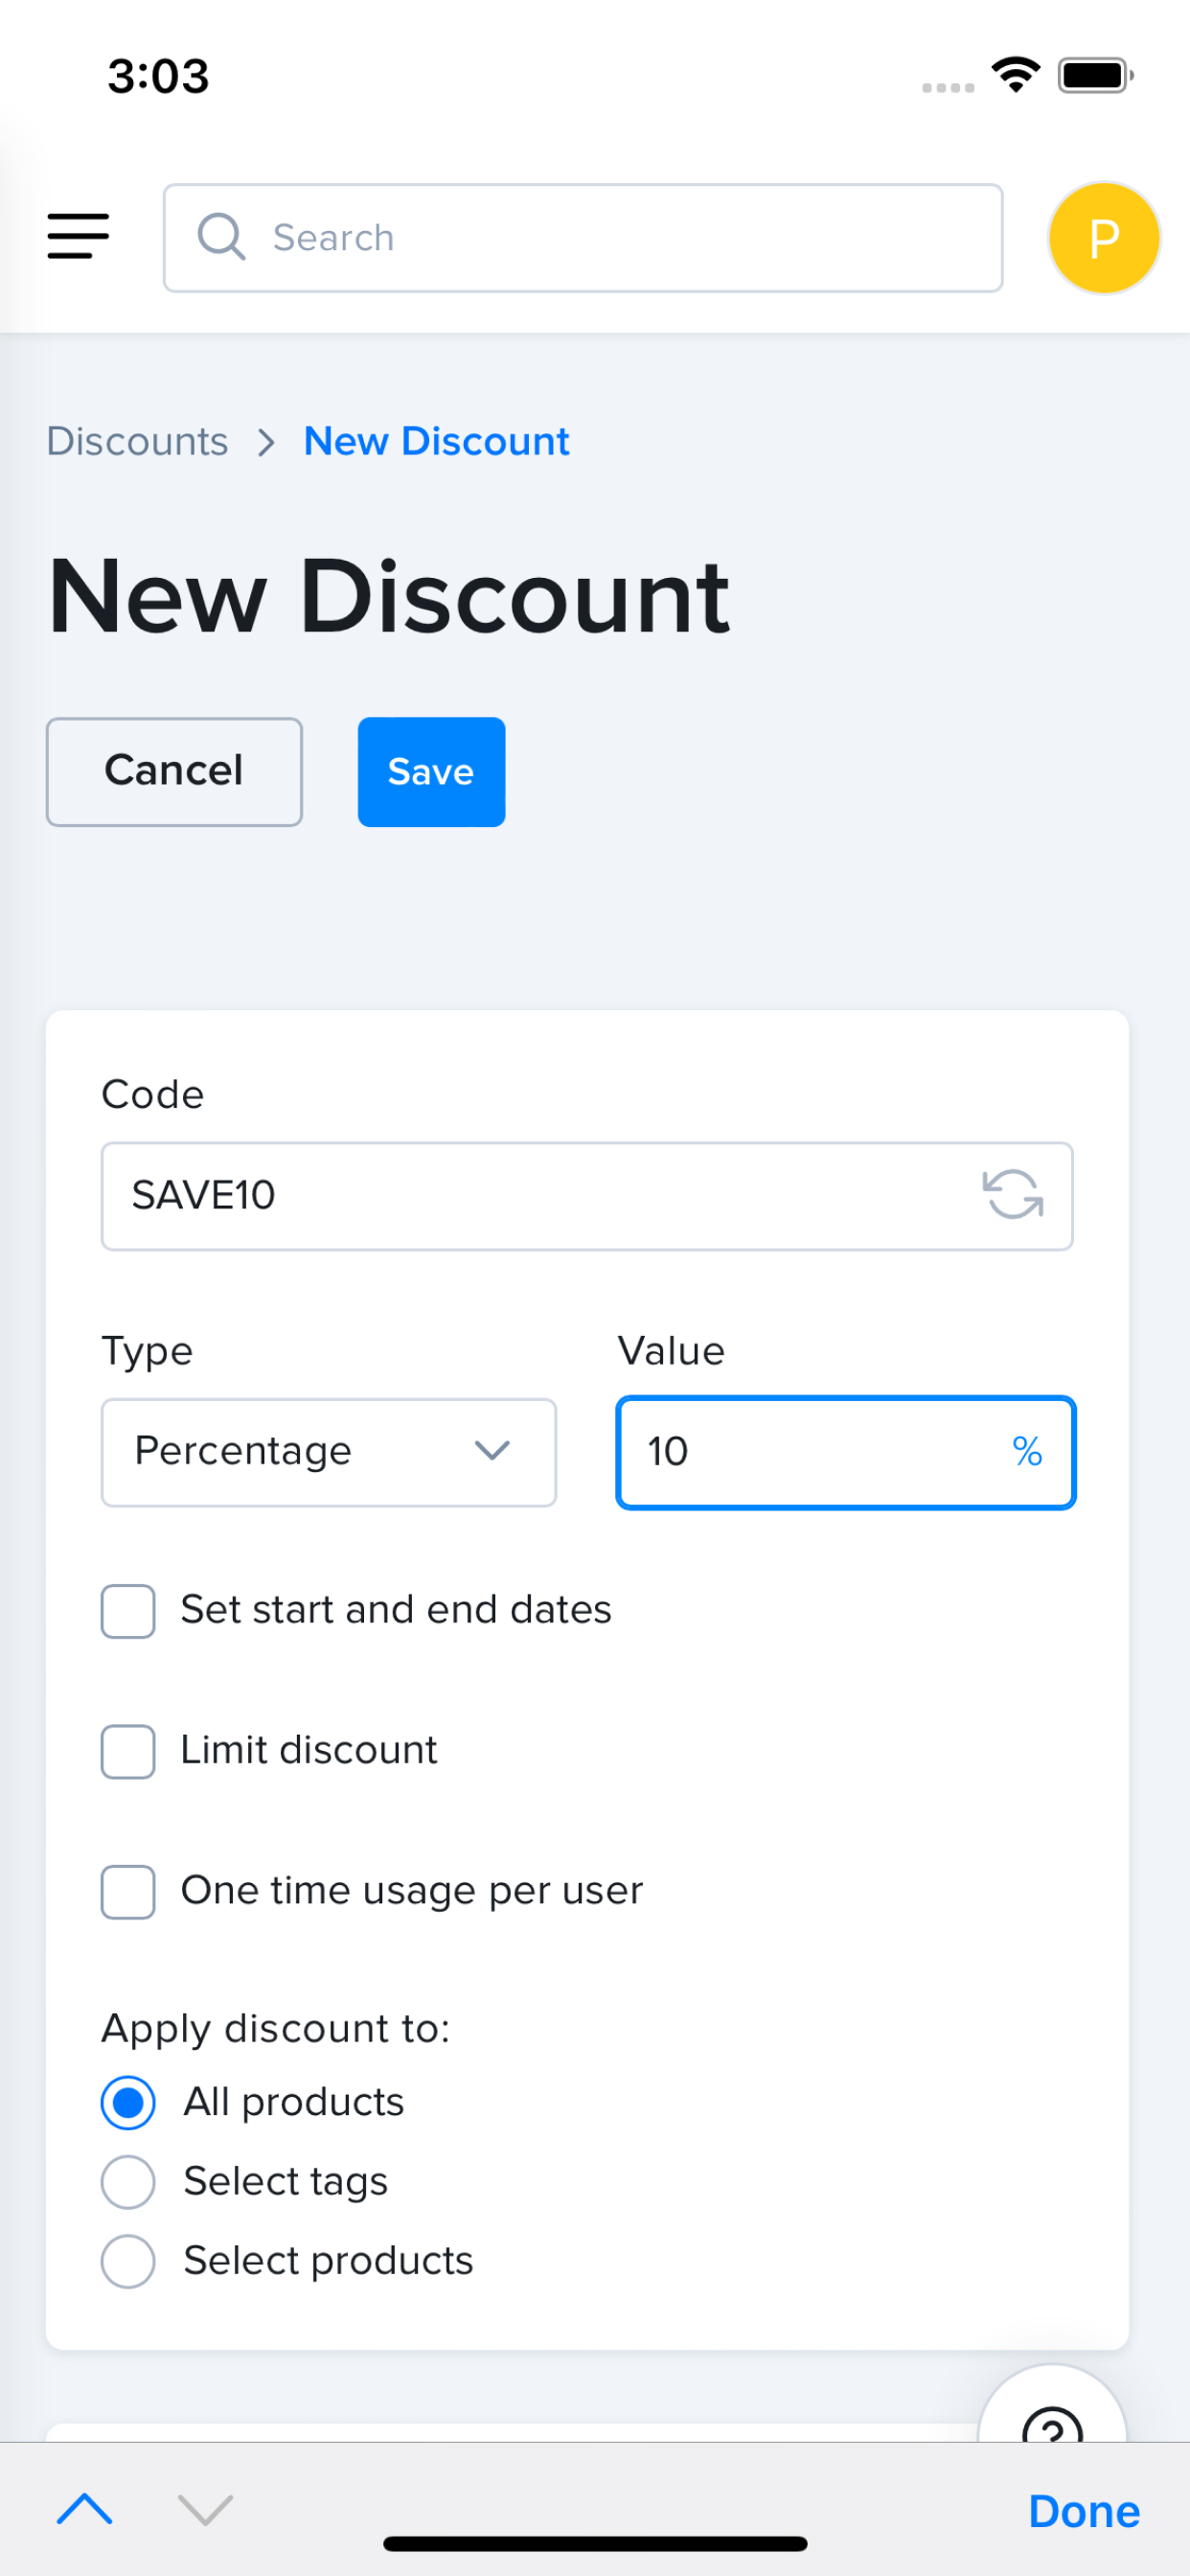Tap the breadcrumb separator chevron
The image size is (1190, 2576).
pyautogui.click(x=266, y=442)
